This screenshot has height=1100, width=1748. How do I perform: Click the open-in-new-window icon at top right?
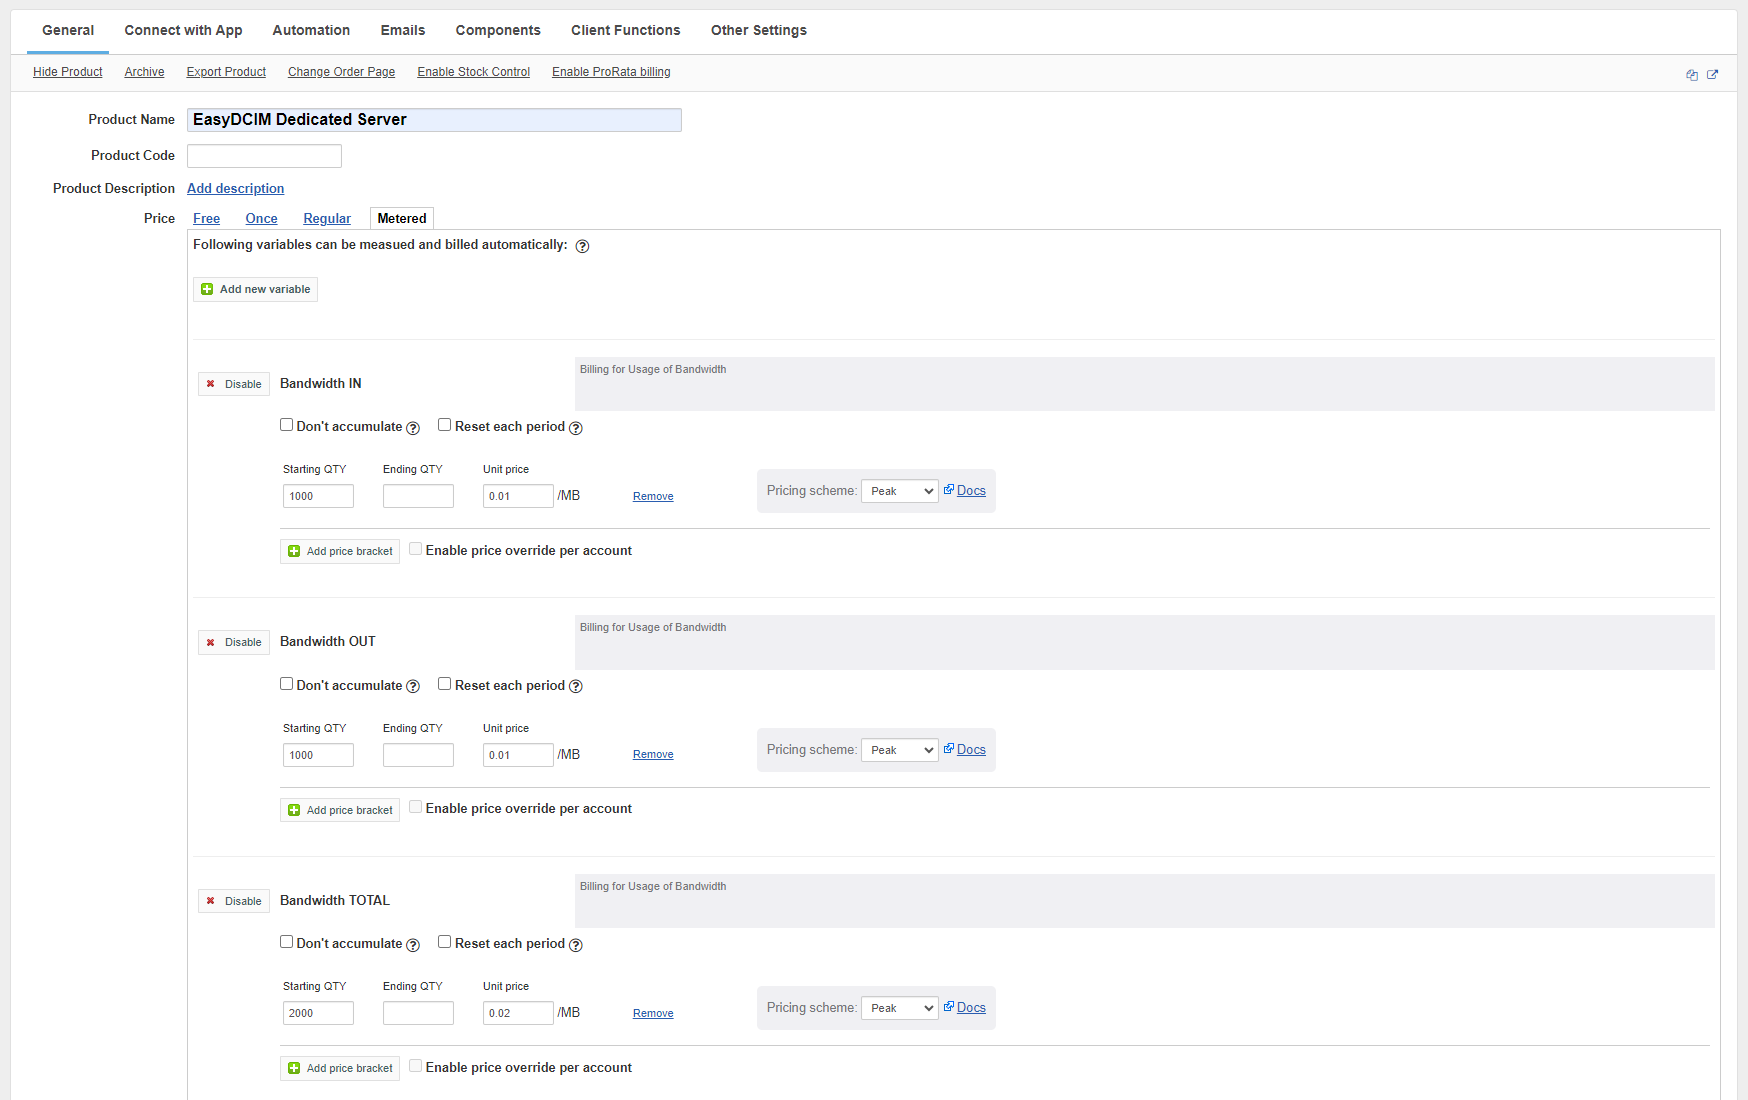tap(1712, 75)
